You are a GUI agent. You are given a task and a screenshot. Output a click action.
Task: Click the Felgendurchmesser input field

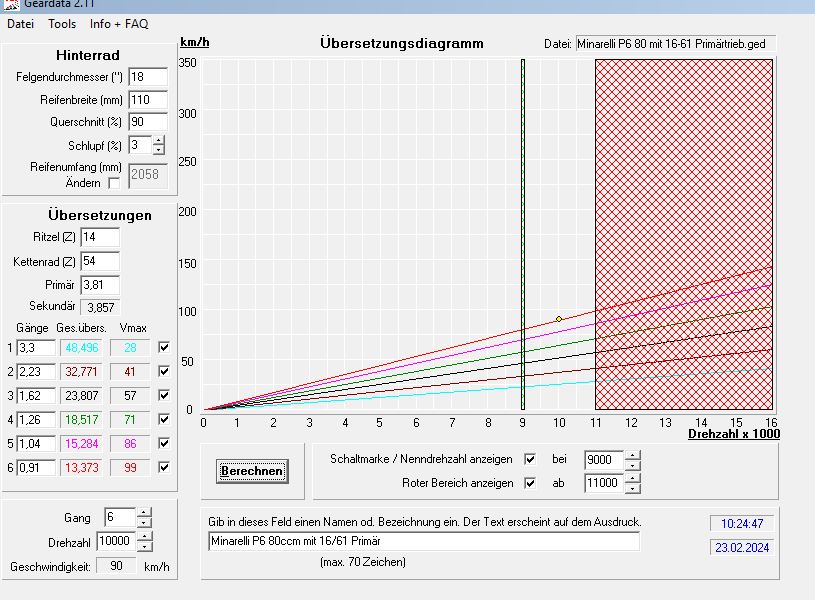click(x=148, y=77)
